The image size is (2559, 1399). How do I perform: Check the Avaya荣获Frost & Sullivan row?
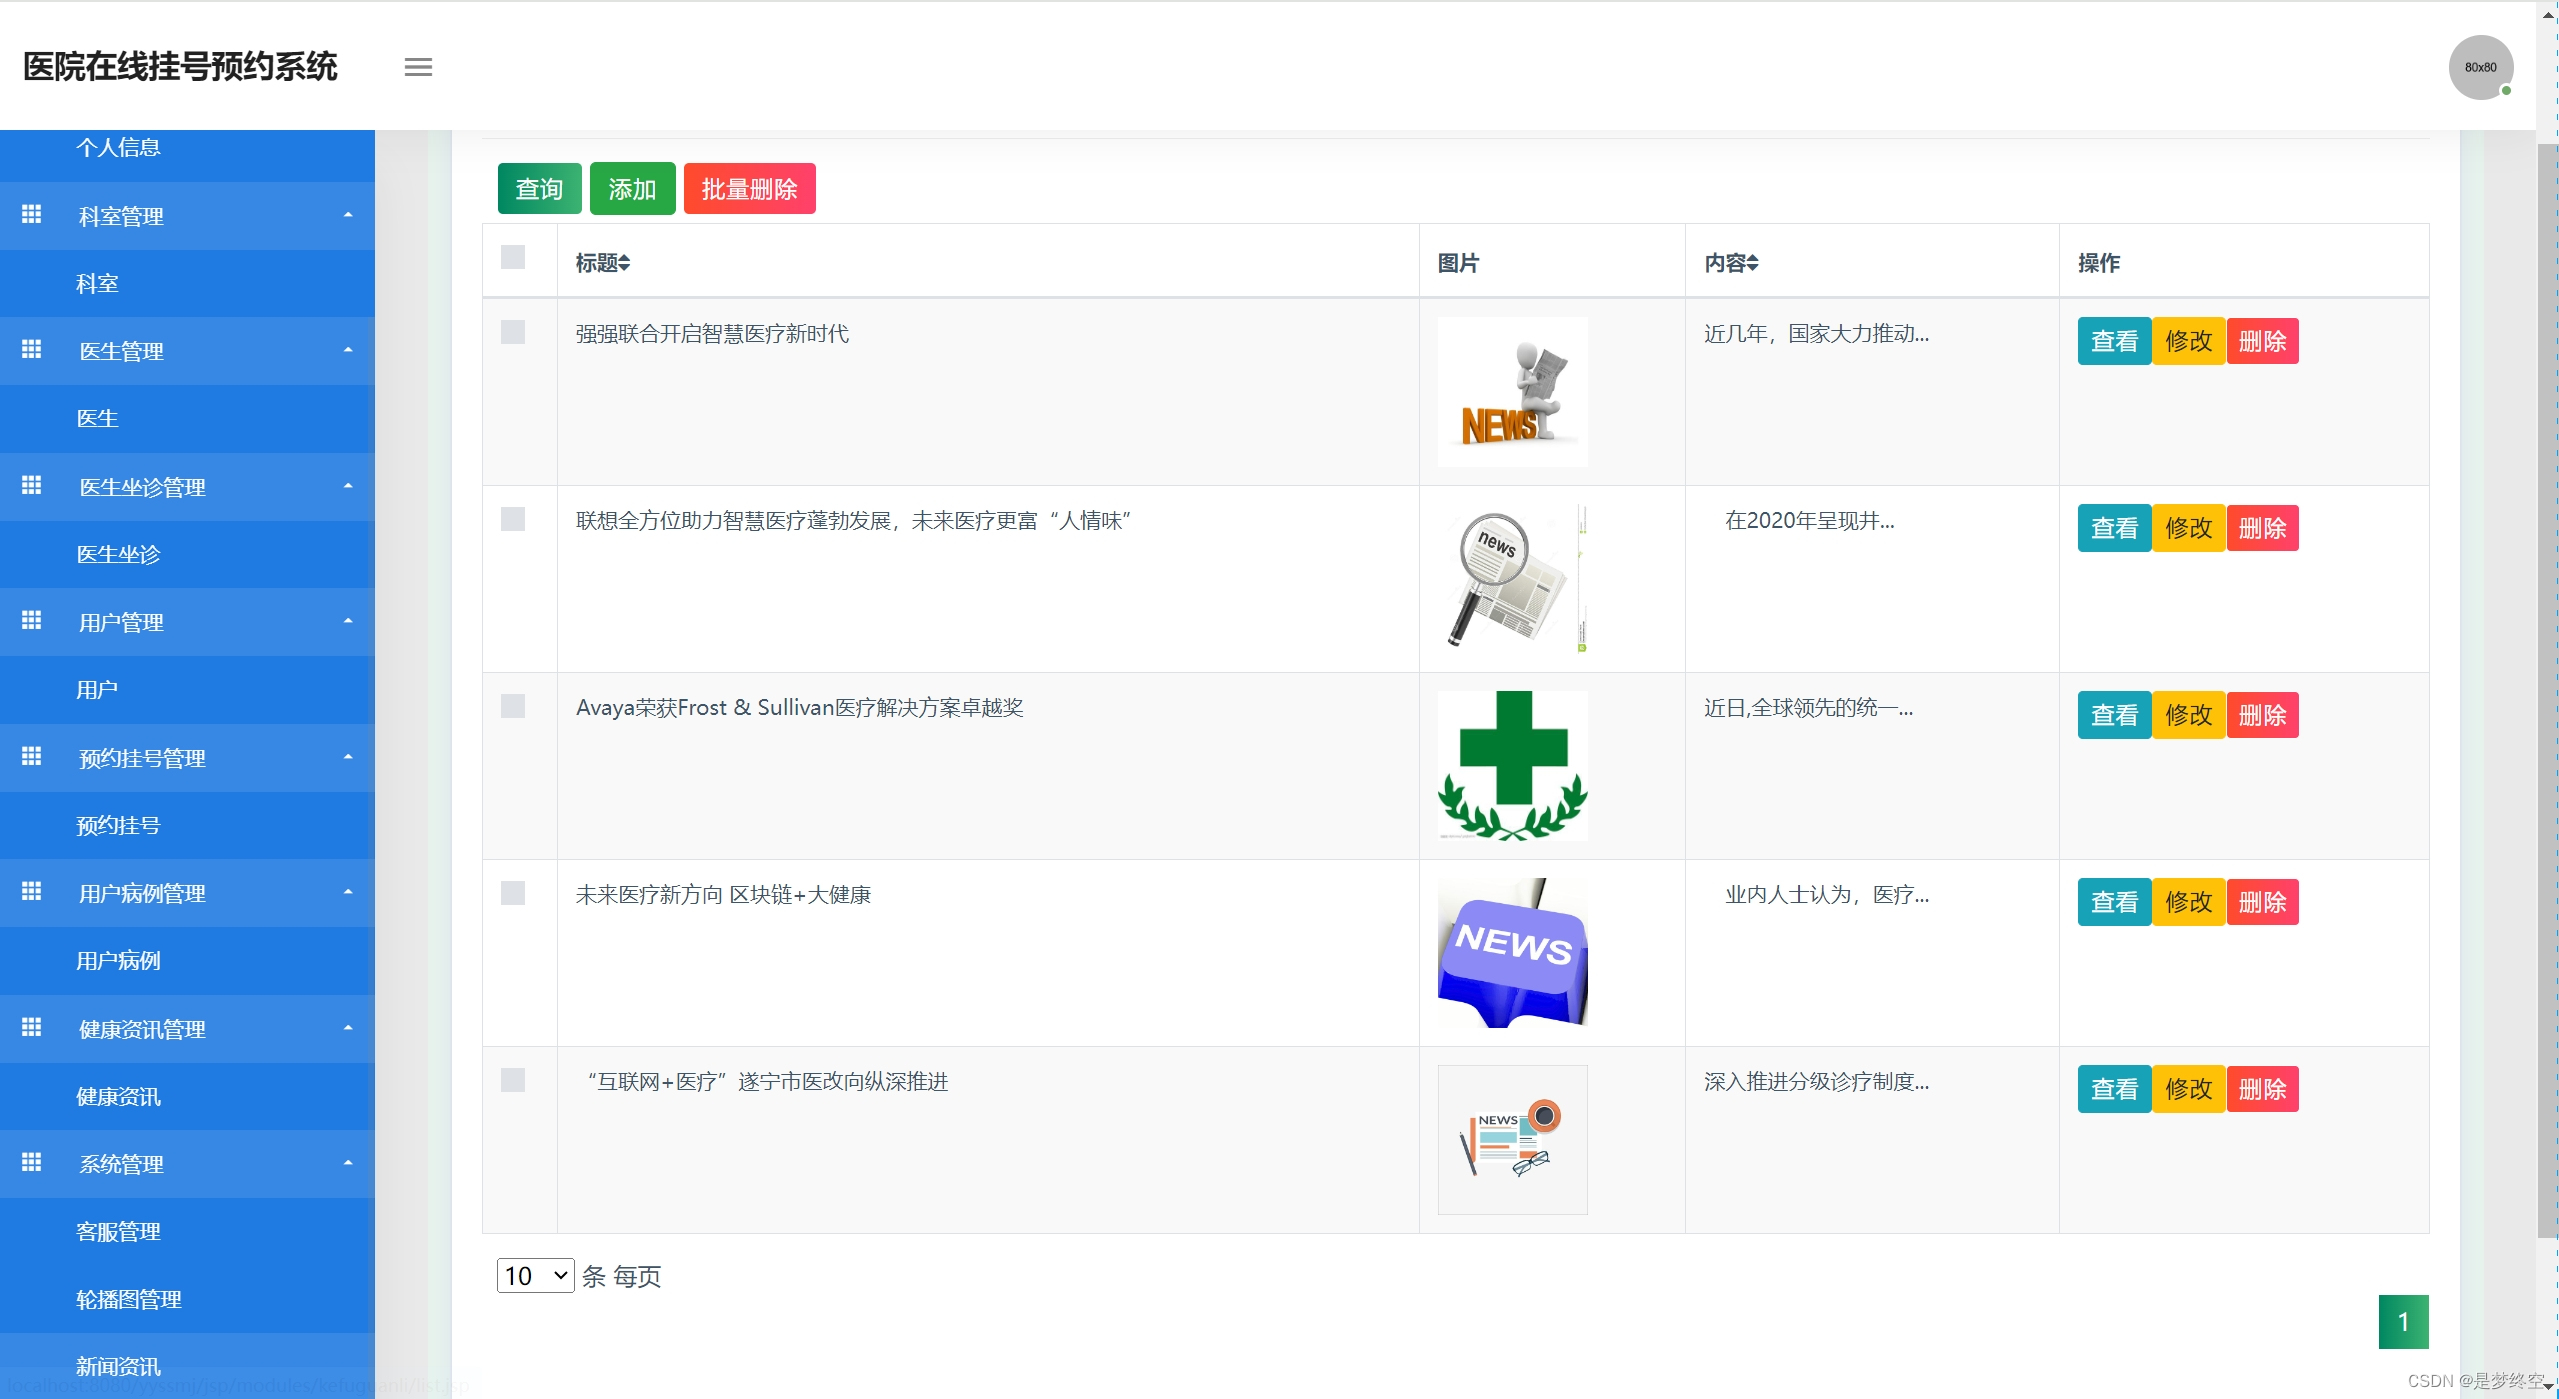(513, 706)
